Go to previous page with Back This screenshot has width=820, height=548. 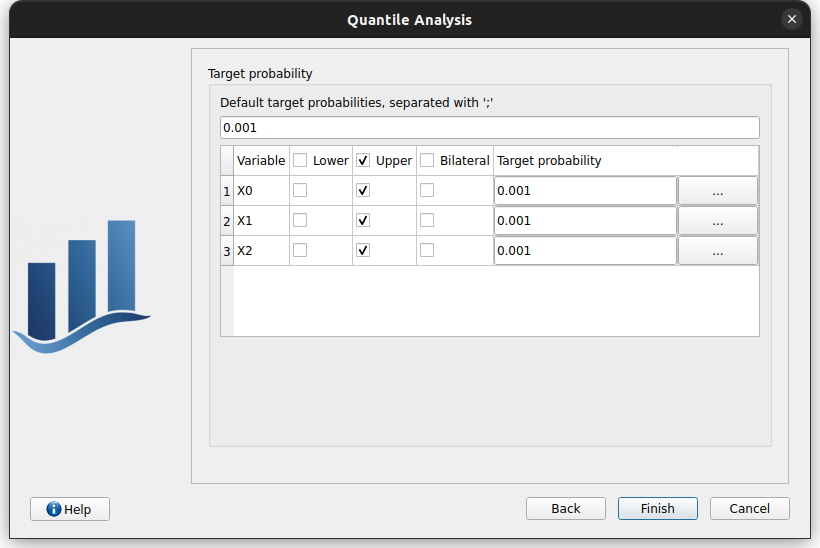(x=566, y=509)
